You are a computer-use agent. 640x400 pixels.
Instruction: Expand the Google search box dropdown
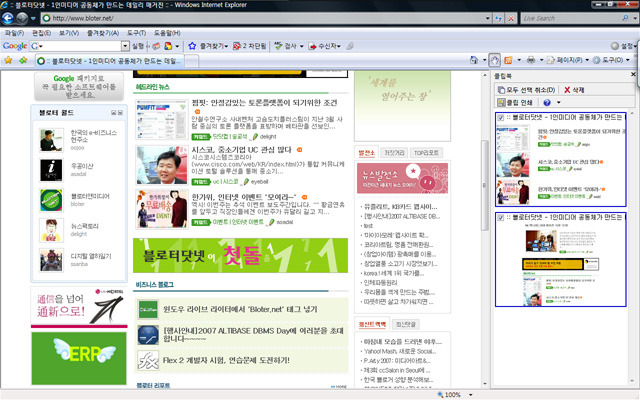click(x=125, y=46)
